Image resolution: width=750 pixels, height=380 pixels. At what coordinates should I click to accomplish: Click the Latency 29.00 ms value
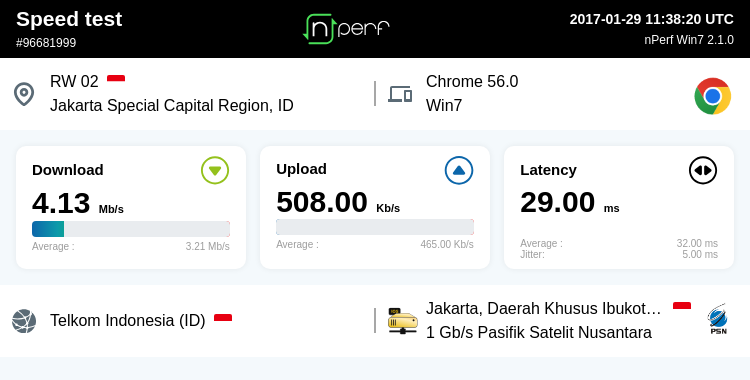pos(570,202)
